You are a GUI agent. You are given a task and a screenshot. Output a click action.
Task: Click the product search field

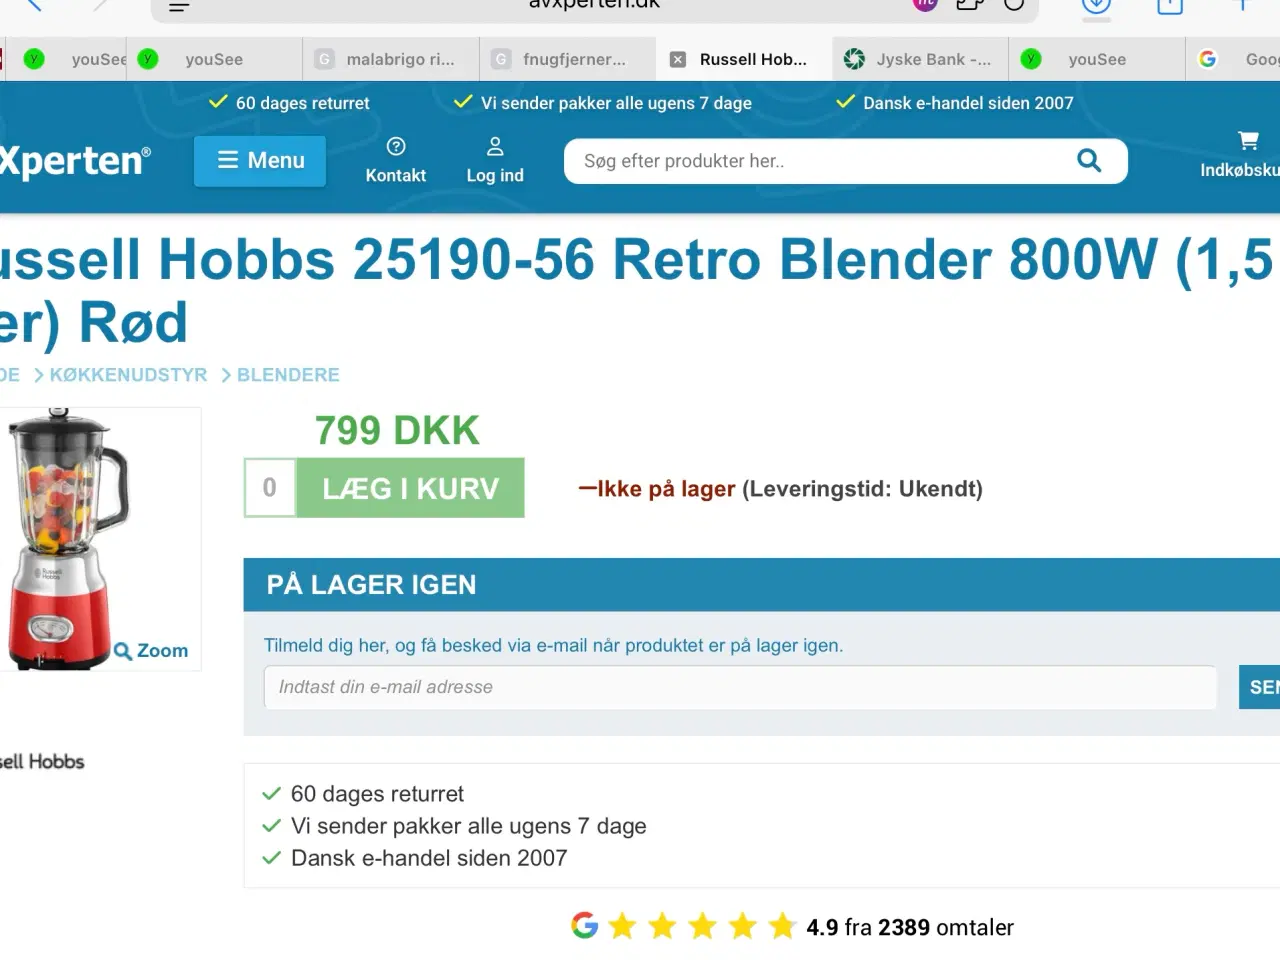pyautogui.click(x=820, y=161)
